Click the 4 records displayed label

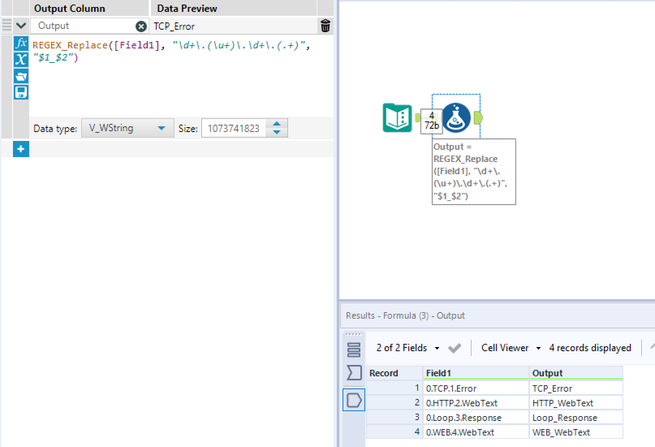click(590, 348)
